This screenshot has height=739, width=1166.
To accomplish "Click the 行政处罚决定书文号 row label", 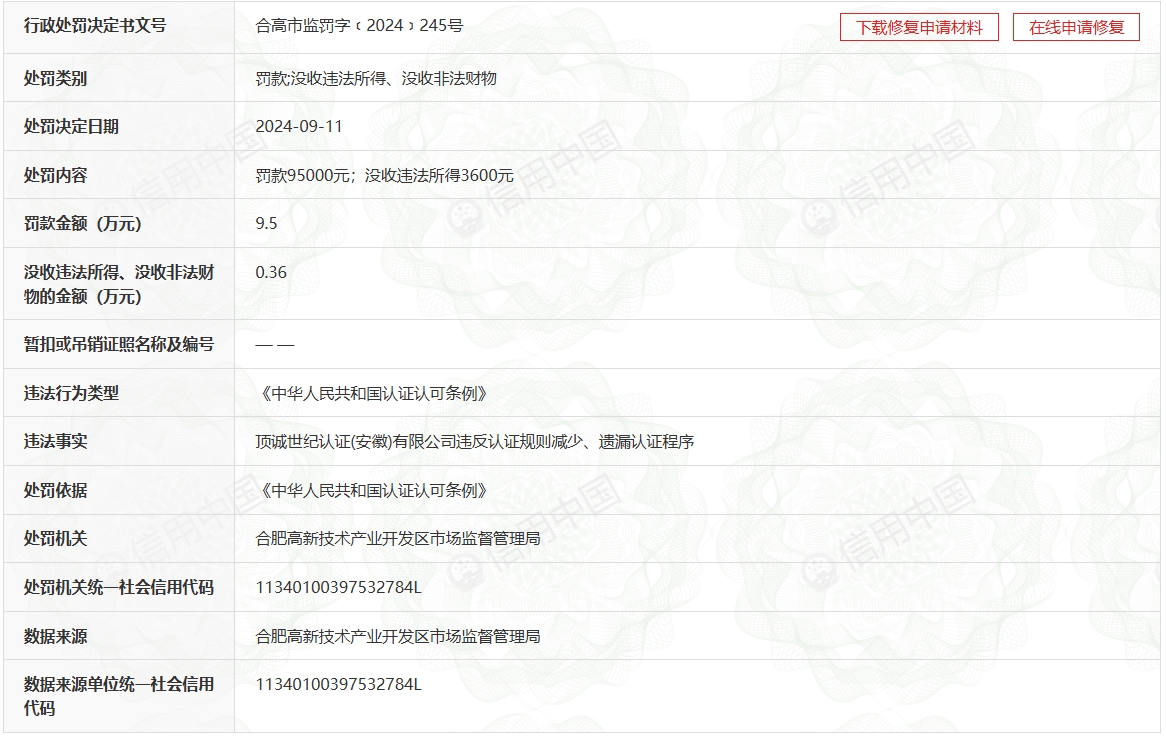I will pyautogui.click(x=95, y=26).
